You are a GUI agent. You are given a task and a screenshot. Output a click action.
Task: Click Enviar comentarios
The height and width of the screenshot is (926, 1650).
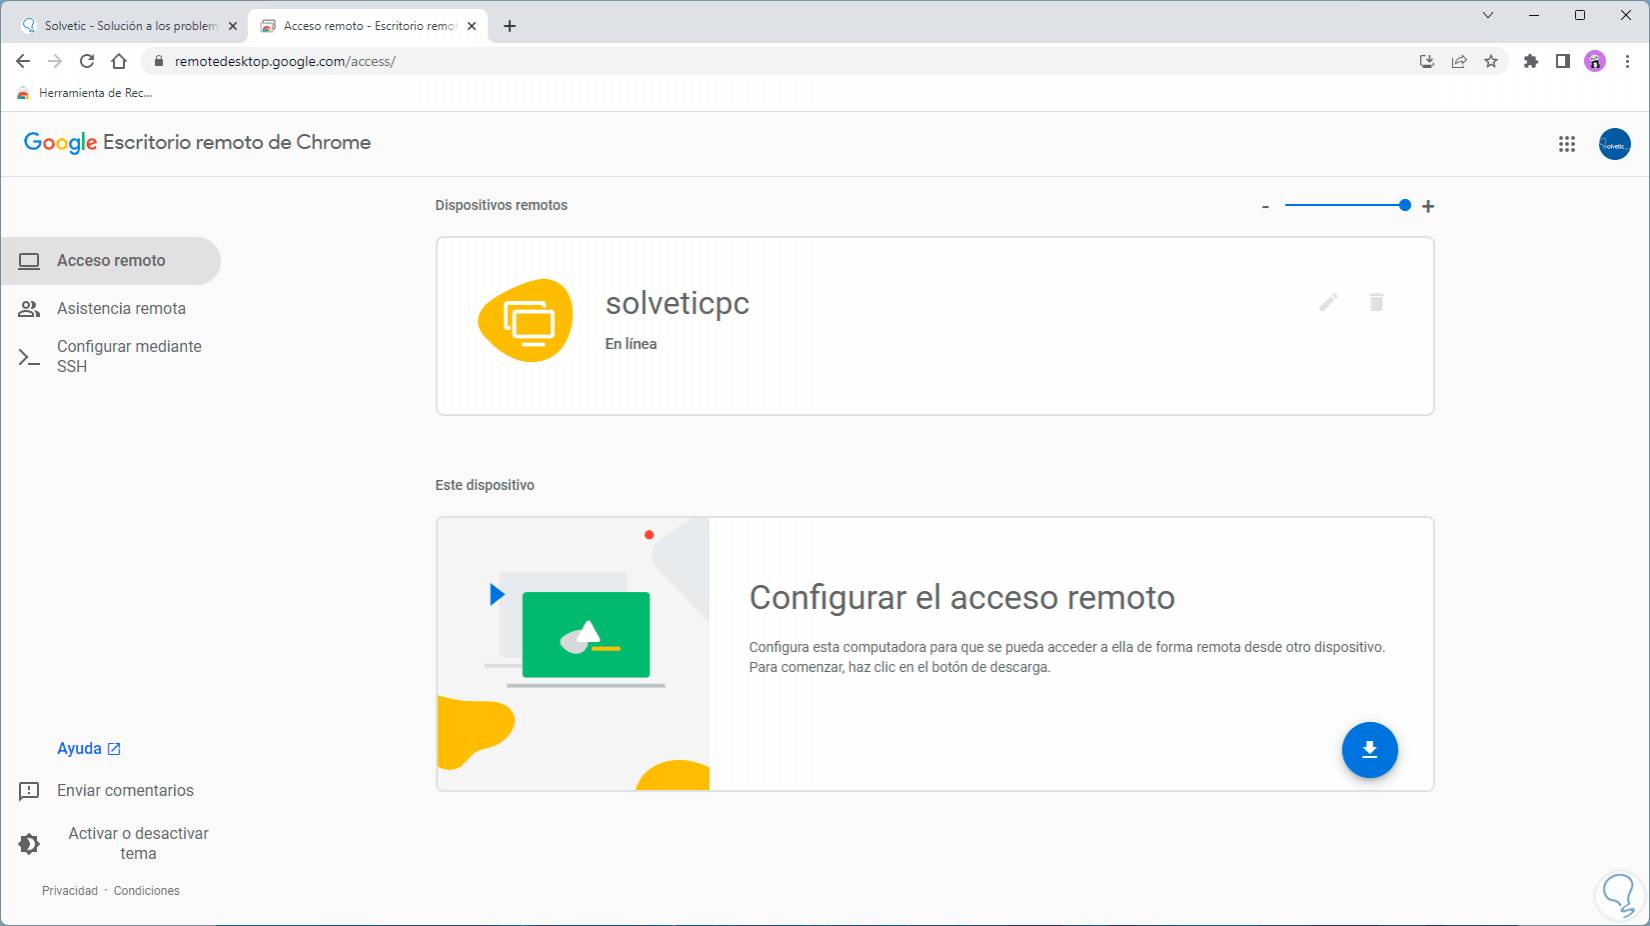(124, 791)
